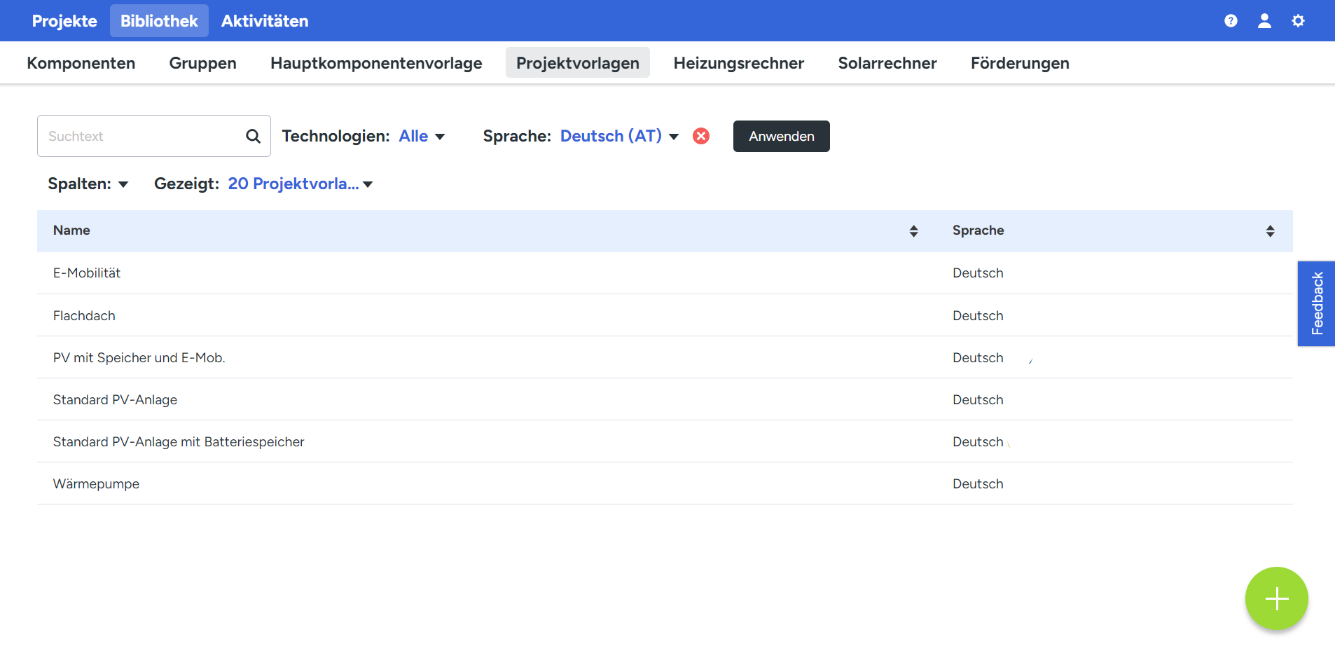Open the Aktivitäten menu
1335x653 pixels.
pyautogui.click(x=264, y=21)
